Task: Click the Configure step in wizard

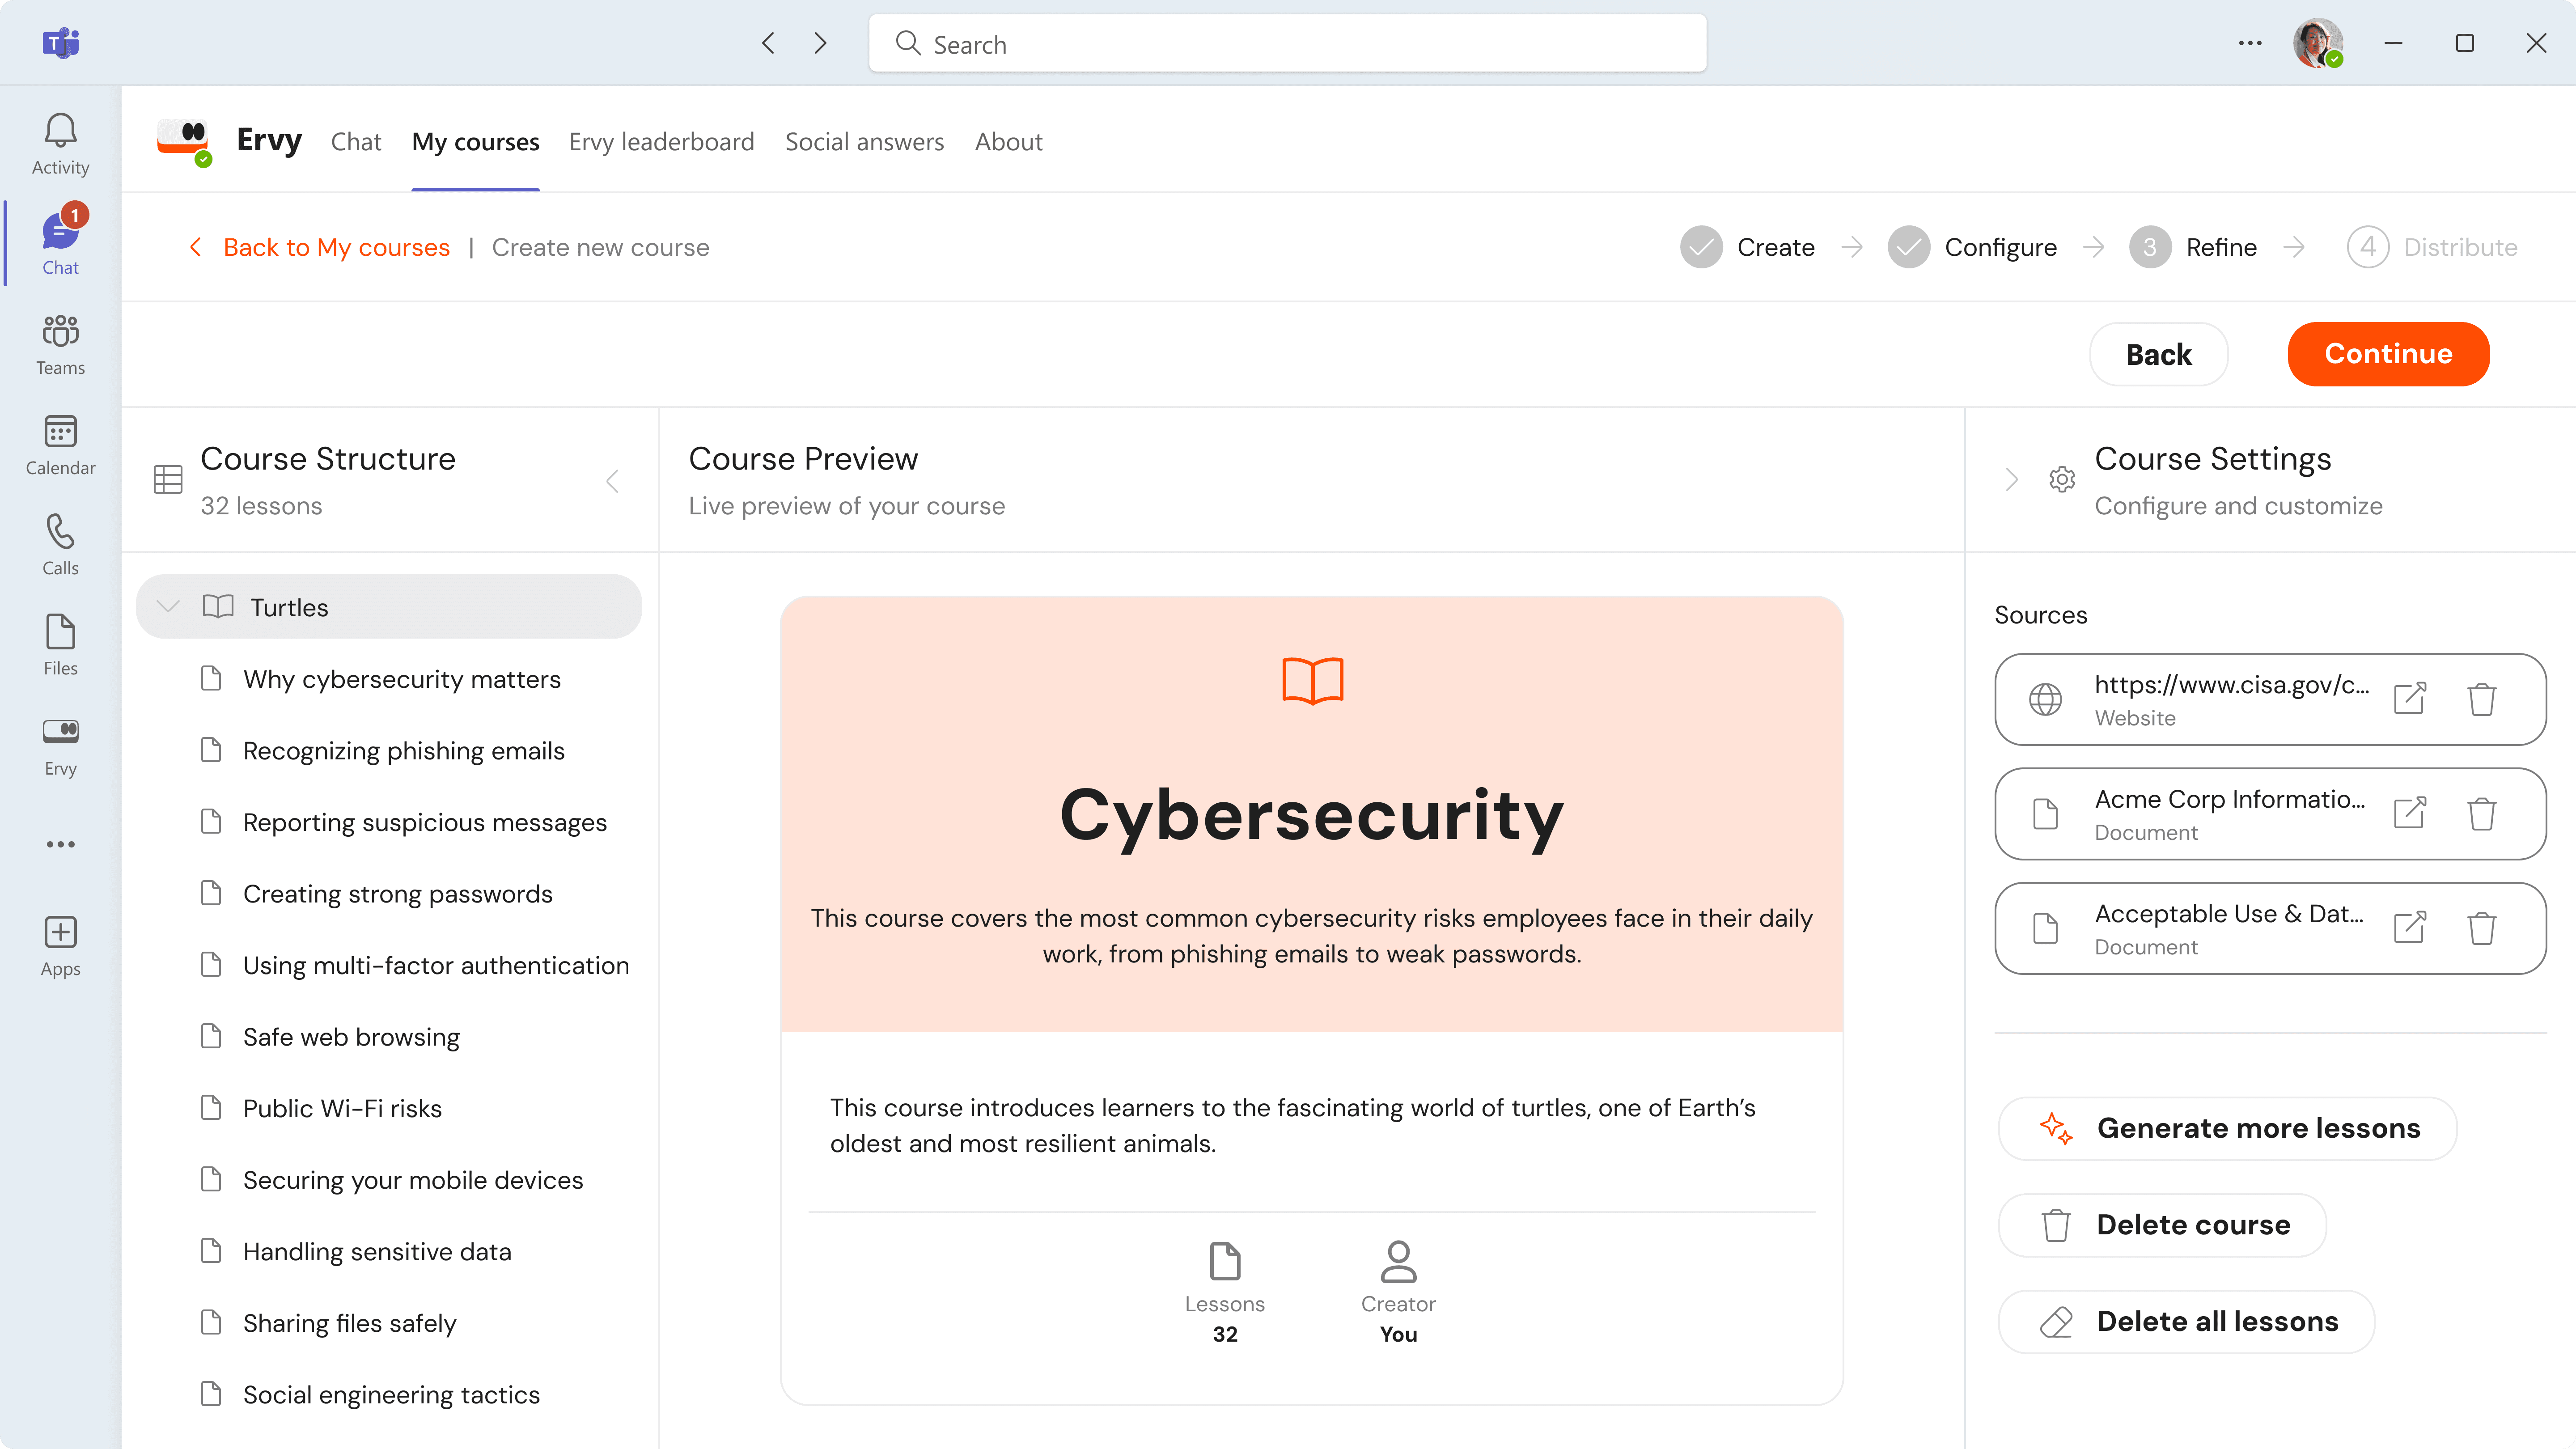Action: 1999,247
